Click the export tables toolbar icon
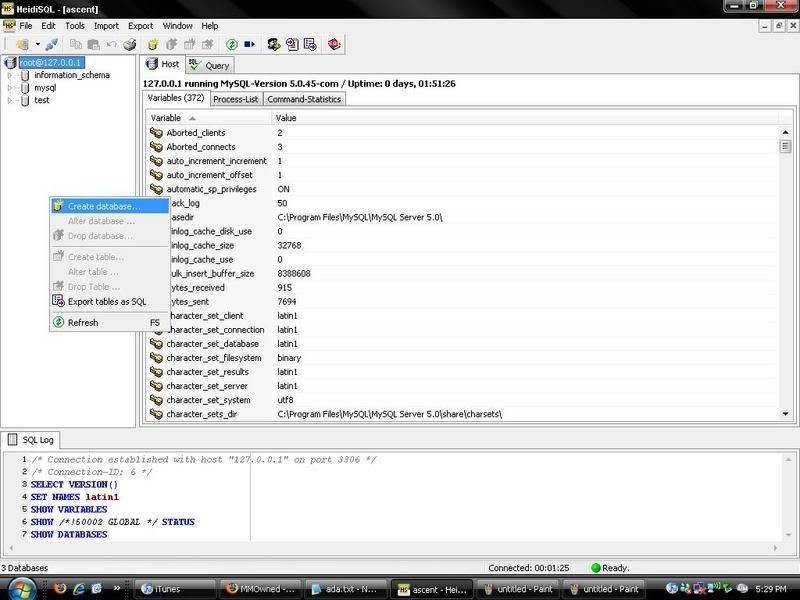The height and width of the screenshot is (600, 800). (x=310, y=44)
